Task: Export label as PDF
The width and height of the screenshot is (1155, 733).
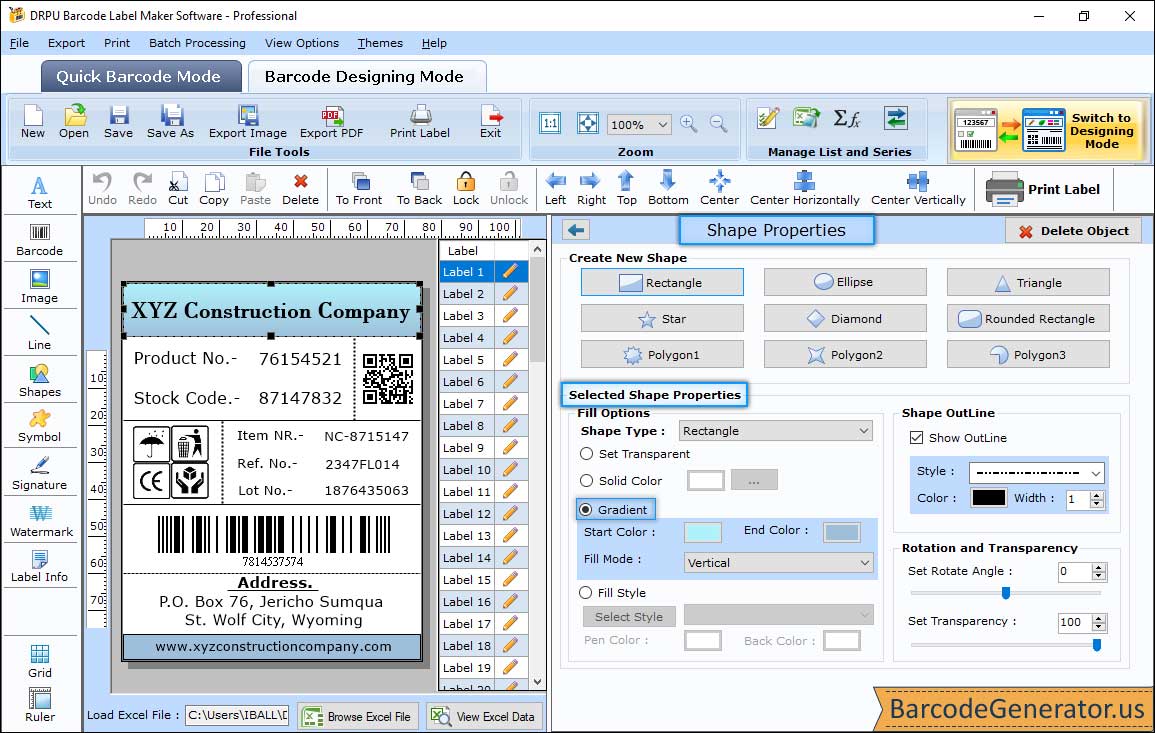Action: (331, 122)
